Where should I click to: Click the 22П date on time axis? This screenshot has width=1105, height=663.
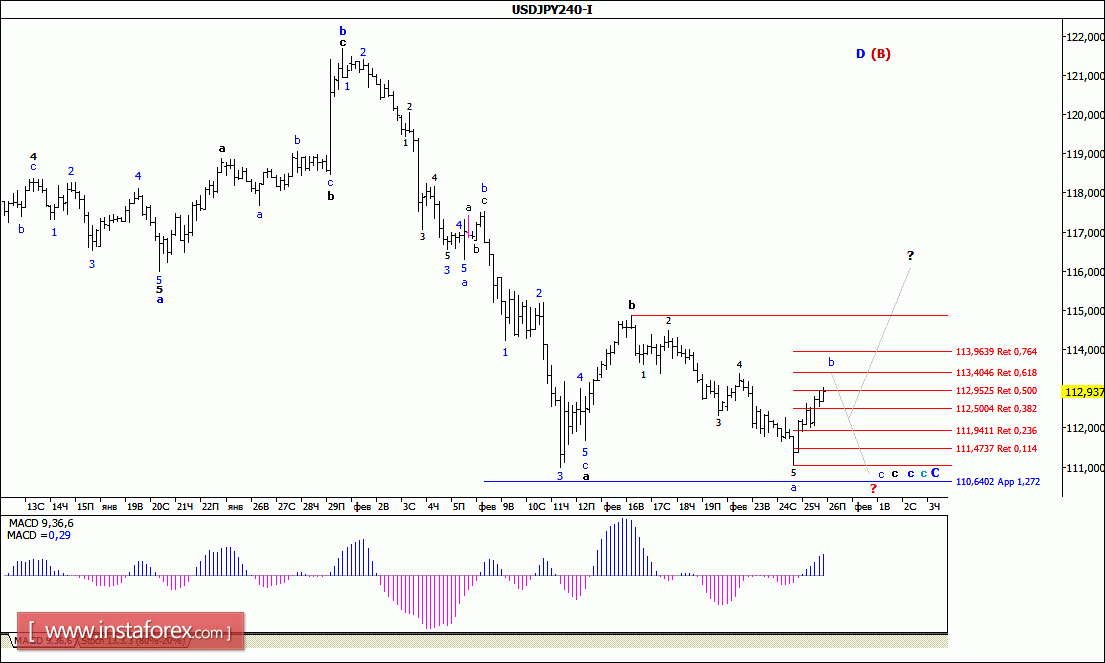(210, 506)
